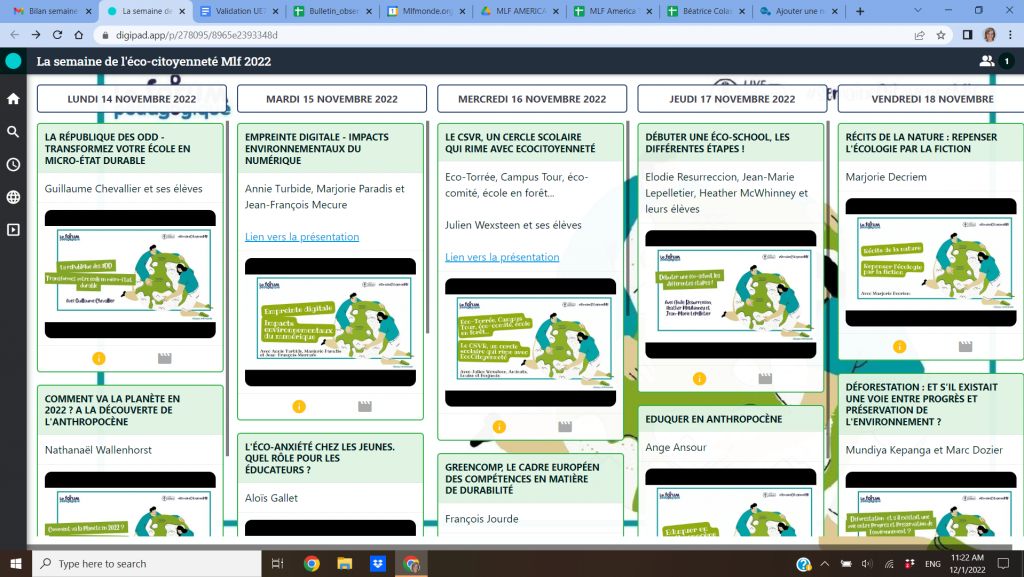
Task: Open a new browser tab
Action: tap(860, 11)
